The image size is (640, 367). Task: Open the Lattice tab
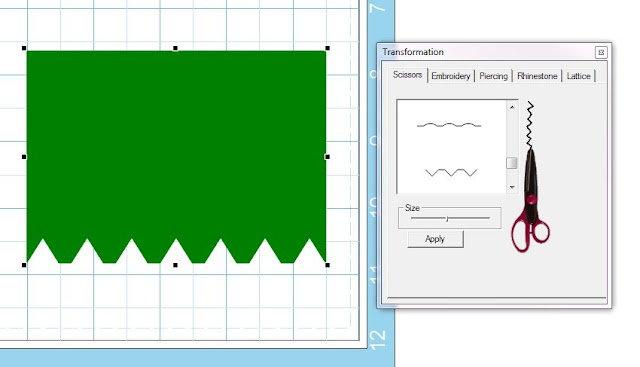tap(578, 76)
